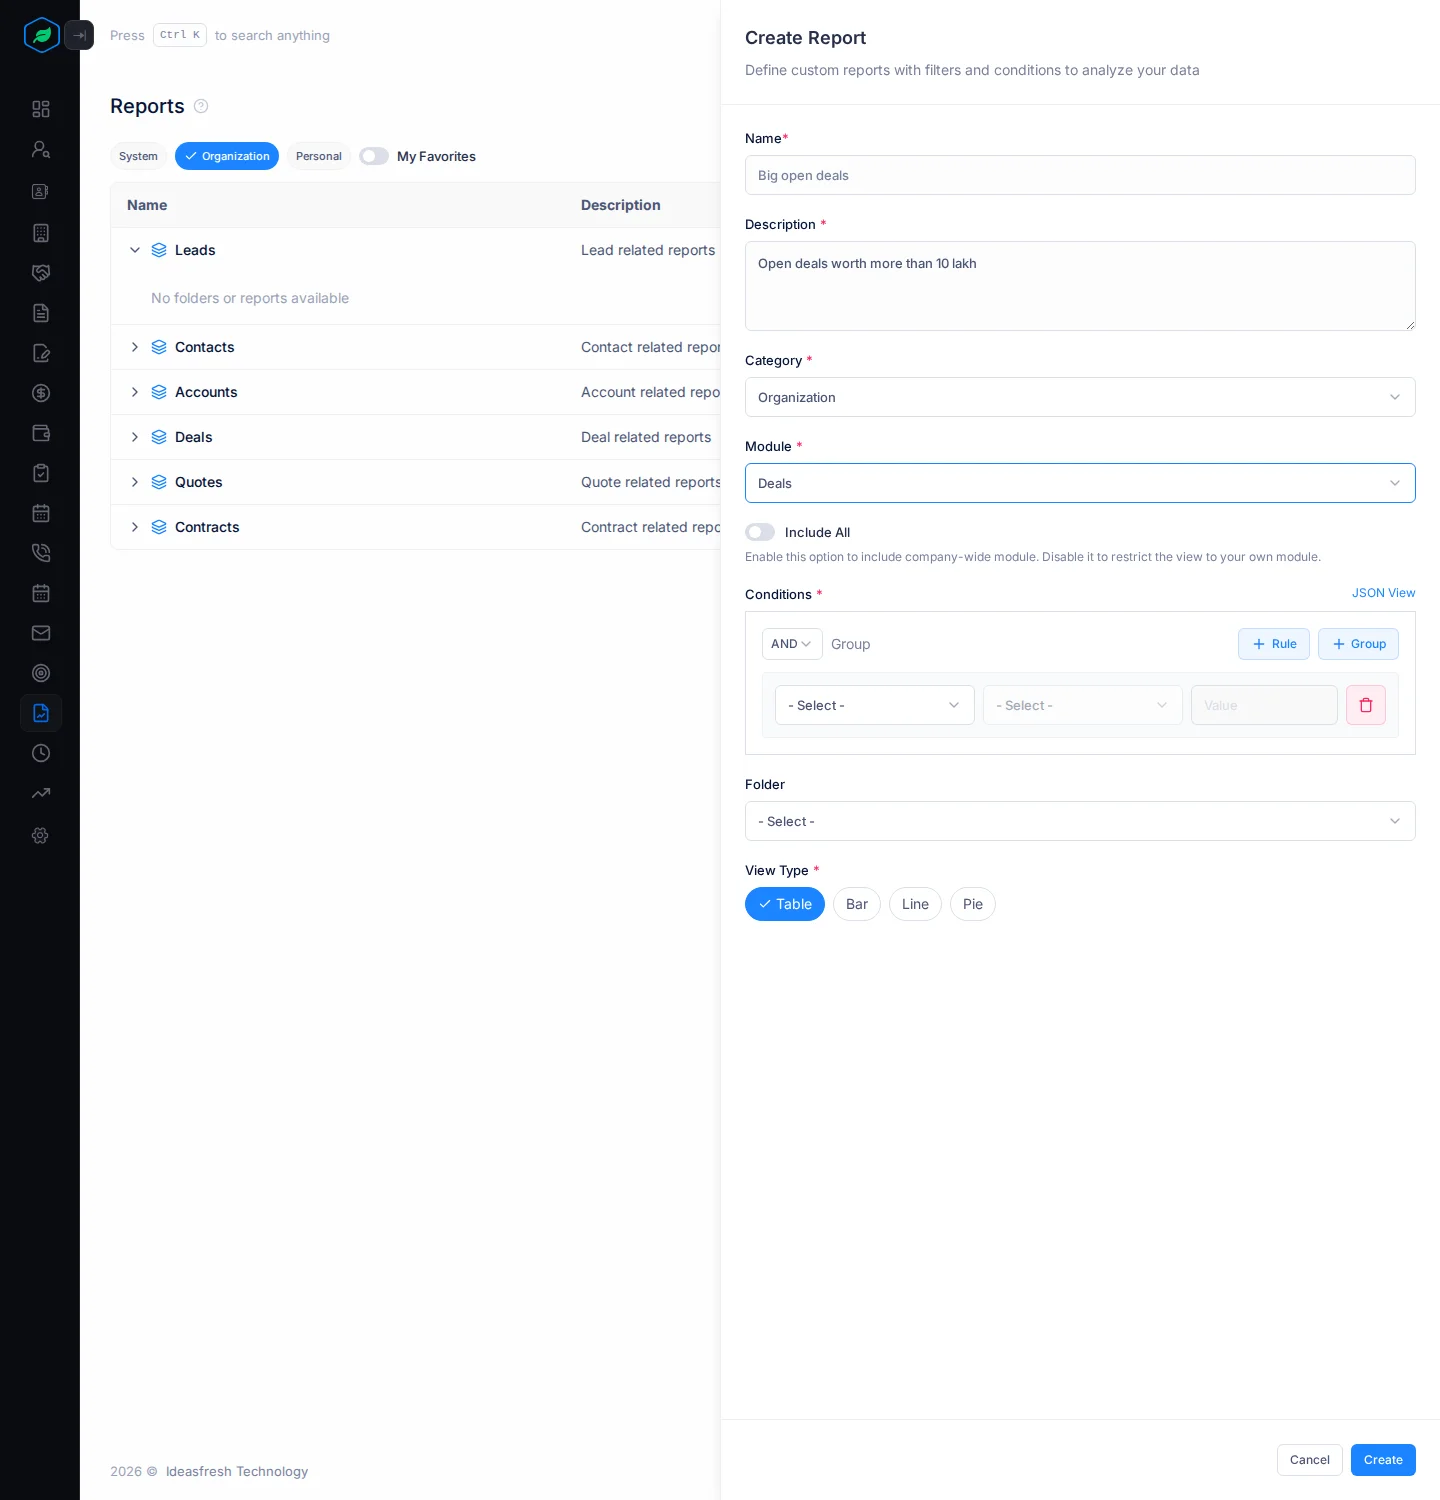Expand the Contacts folder row
This screenshot has width=1440, height=1500.
135,347
